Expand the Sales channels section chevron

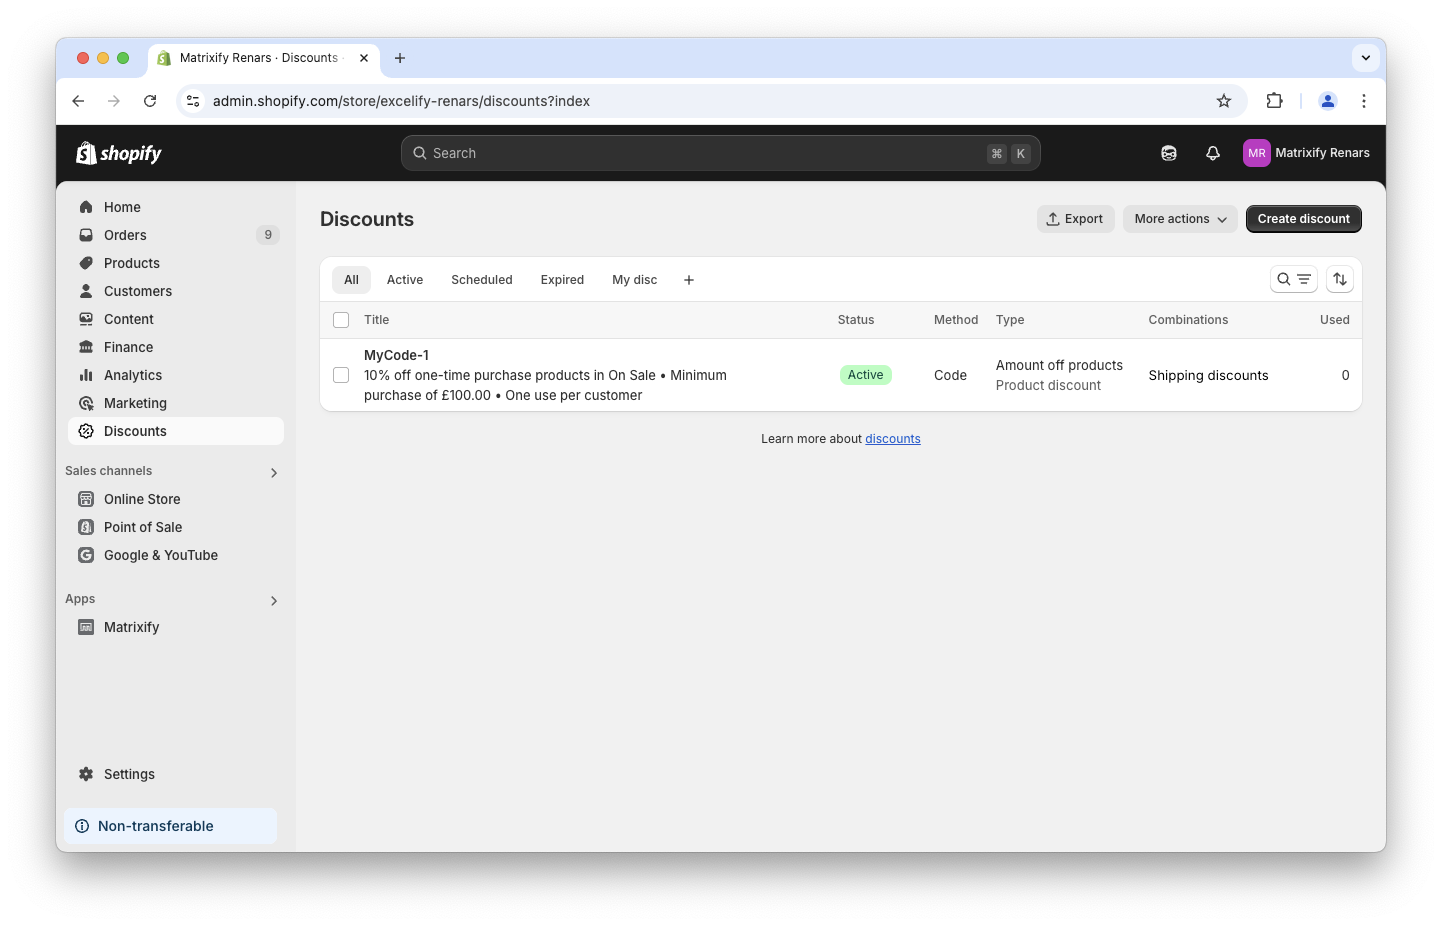[x=274, y=472]
